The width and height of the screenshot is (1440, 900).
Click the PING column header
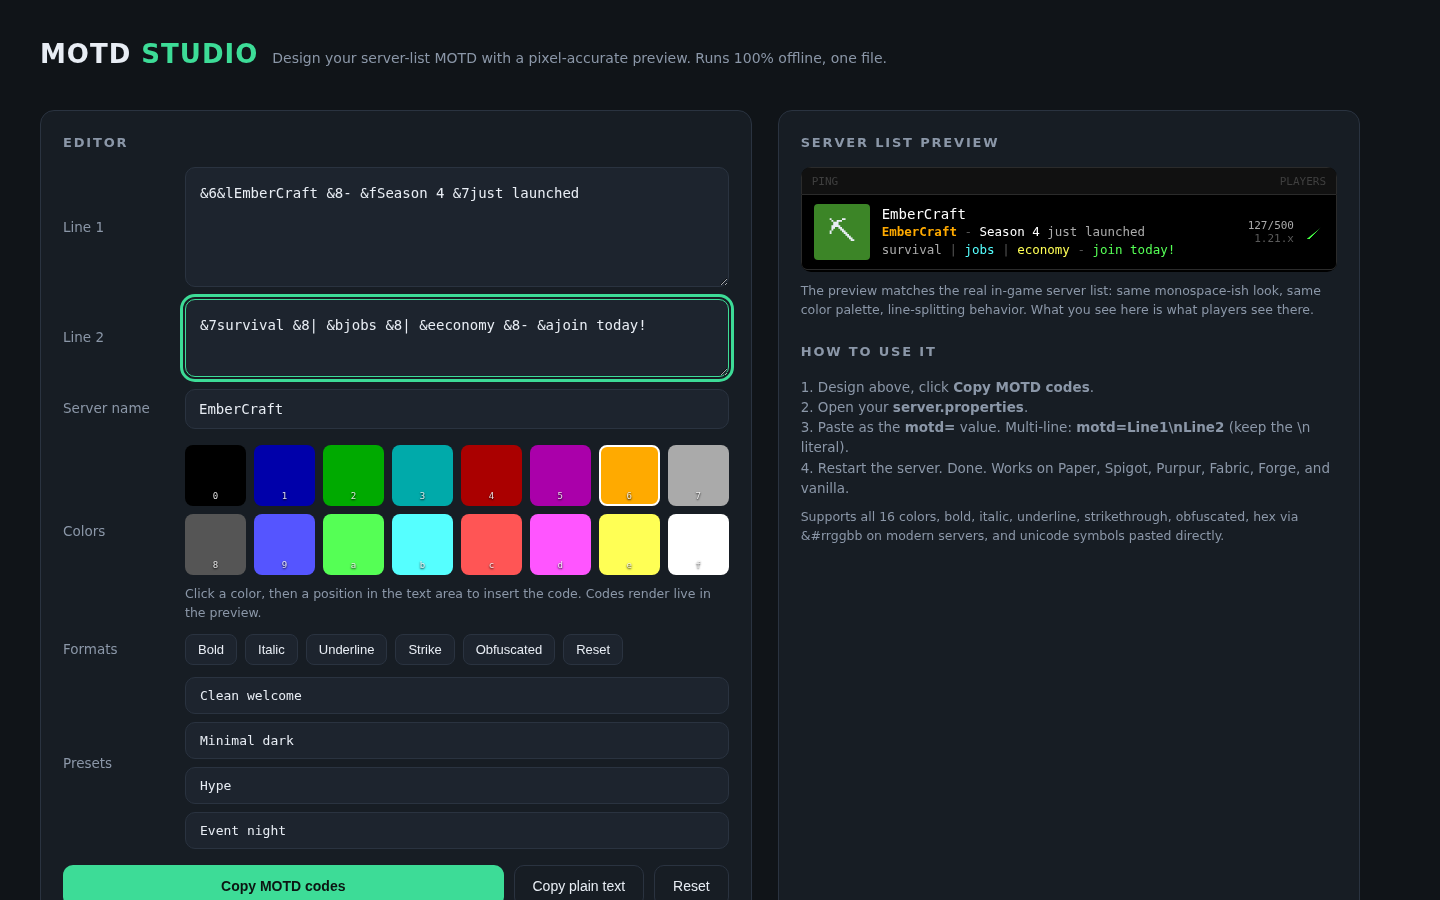coord(825,181)
